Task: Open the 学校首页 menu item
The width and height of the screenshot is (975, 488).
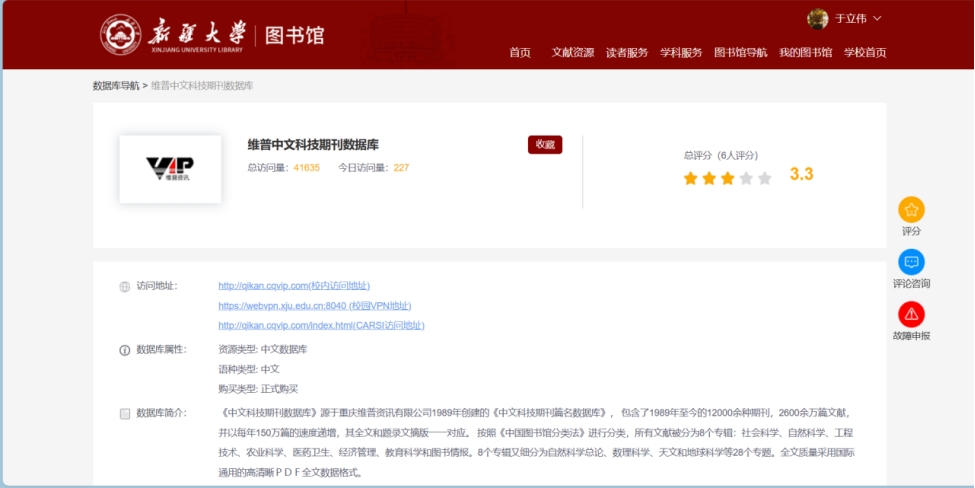Action: [865, 53]
